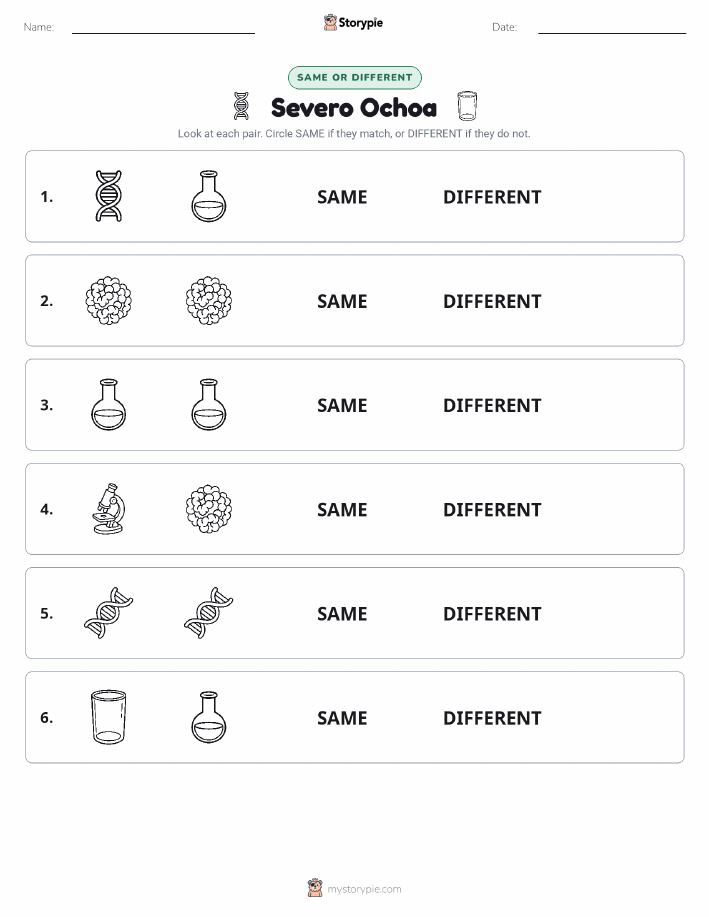Click the DNA helix icon in row 1

[x=109, y=196]
